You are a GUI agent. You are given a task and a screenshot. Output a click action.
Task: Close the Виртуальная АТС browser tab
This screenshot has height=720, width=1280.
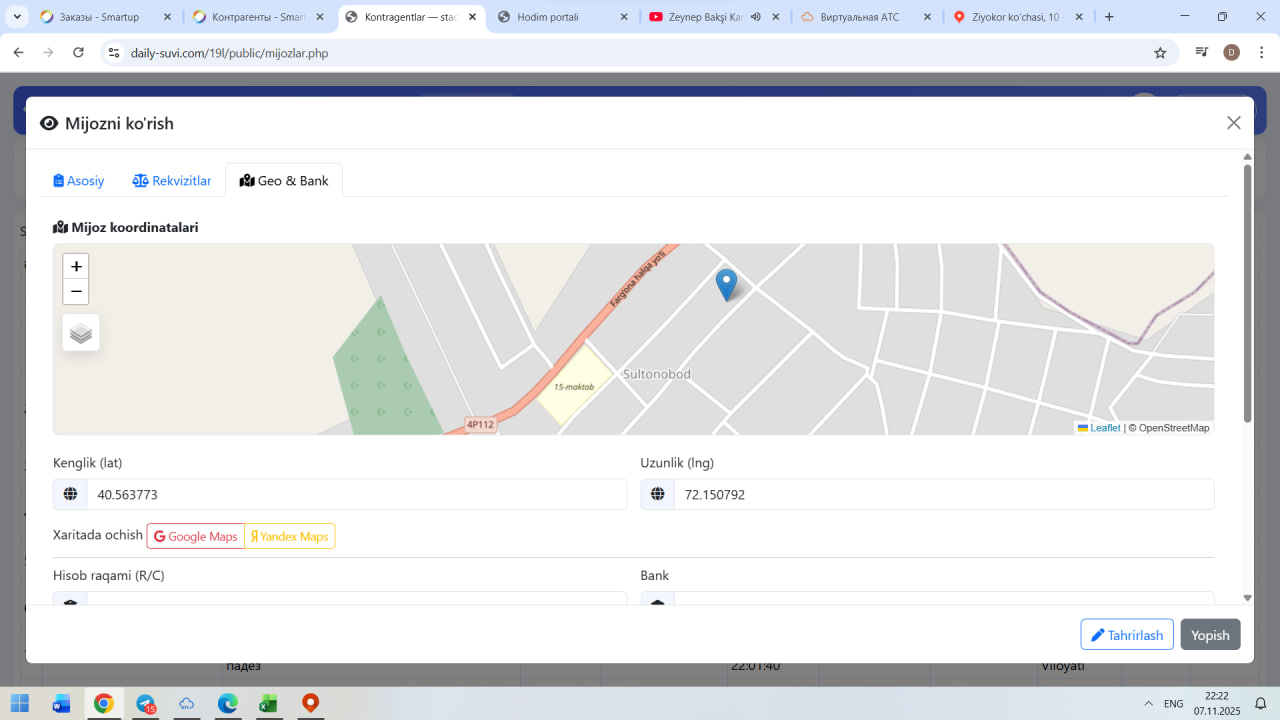pos(928,17)
